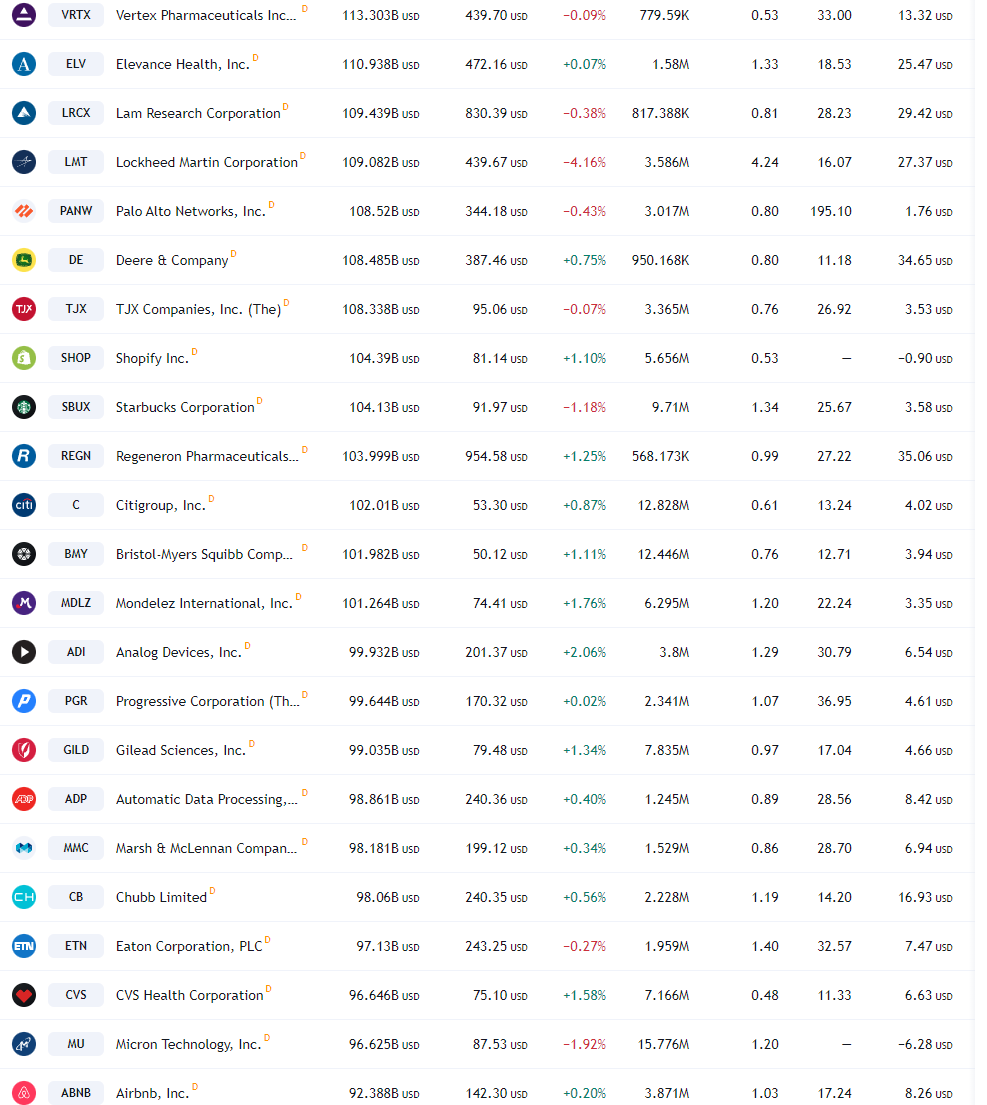This screenshot has width=987, height=1105.
Task: Select the LRCX ticker badge
Action: (x=76, y=113)
